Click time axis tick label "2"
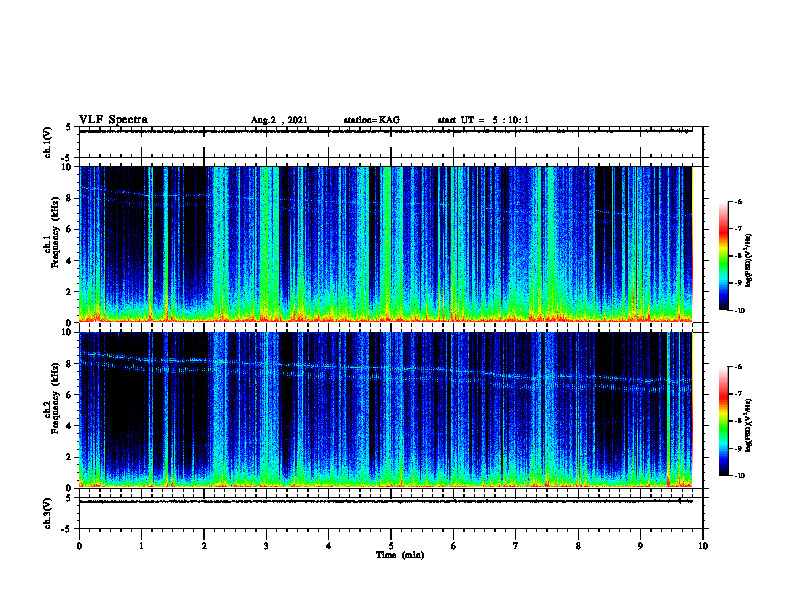This screenshot has width=792, height=612. (204, 546)
